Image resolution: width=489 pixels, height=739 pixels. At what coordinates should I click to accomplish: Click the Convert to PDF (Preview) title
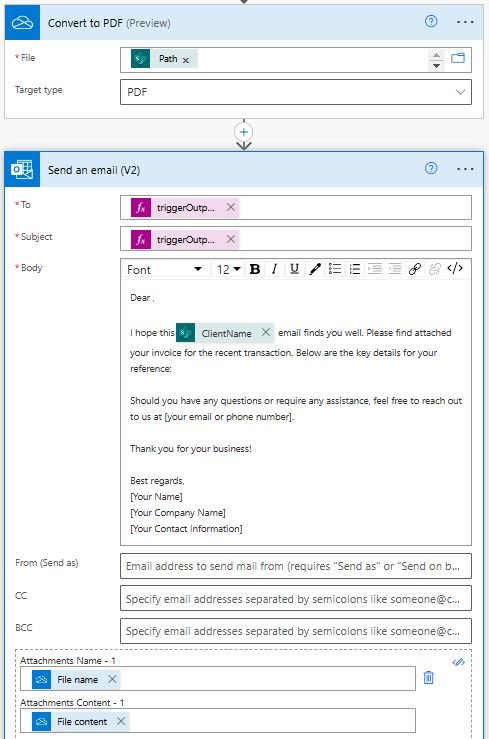pos(109,23)
